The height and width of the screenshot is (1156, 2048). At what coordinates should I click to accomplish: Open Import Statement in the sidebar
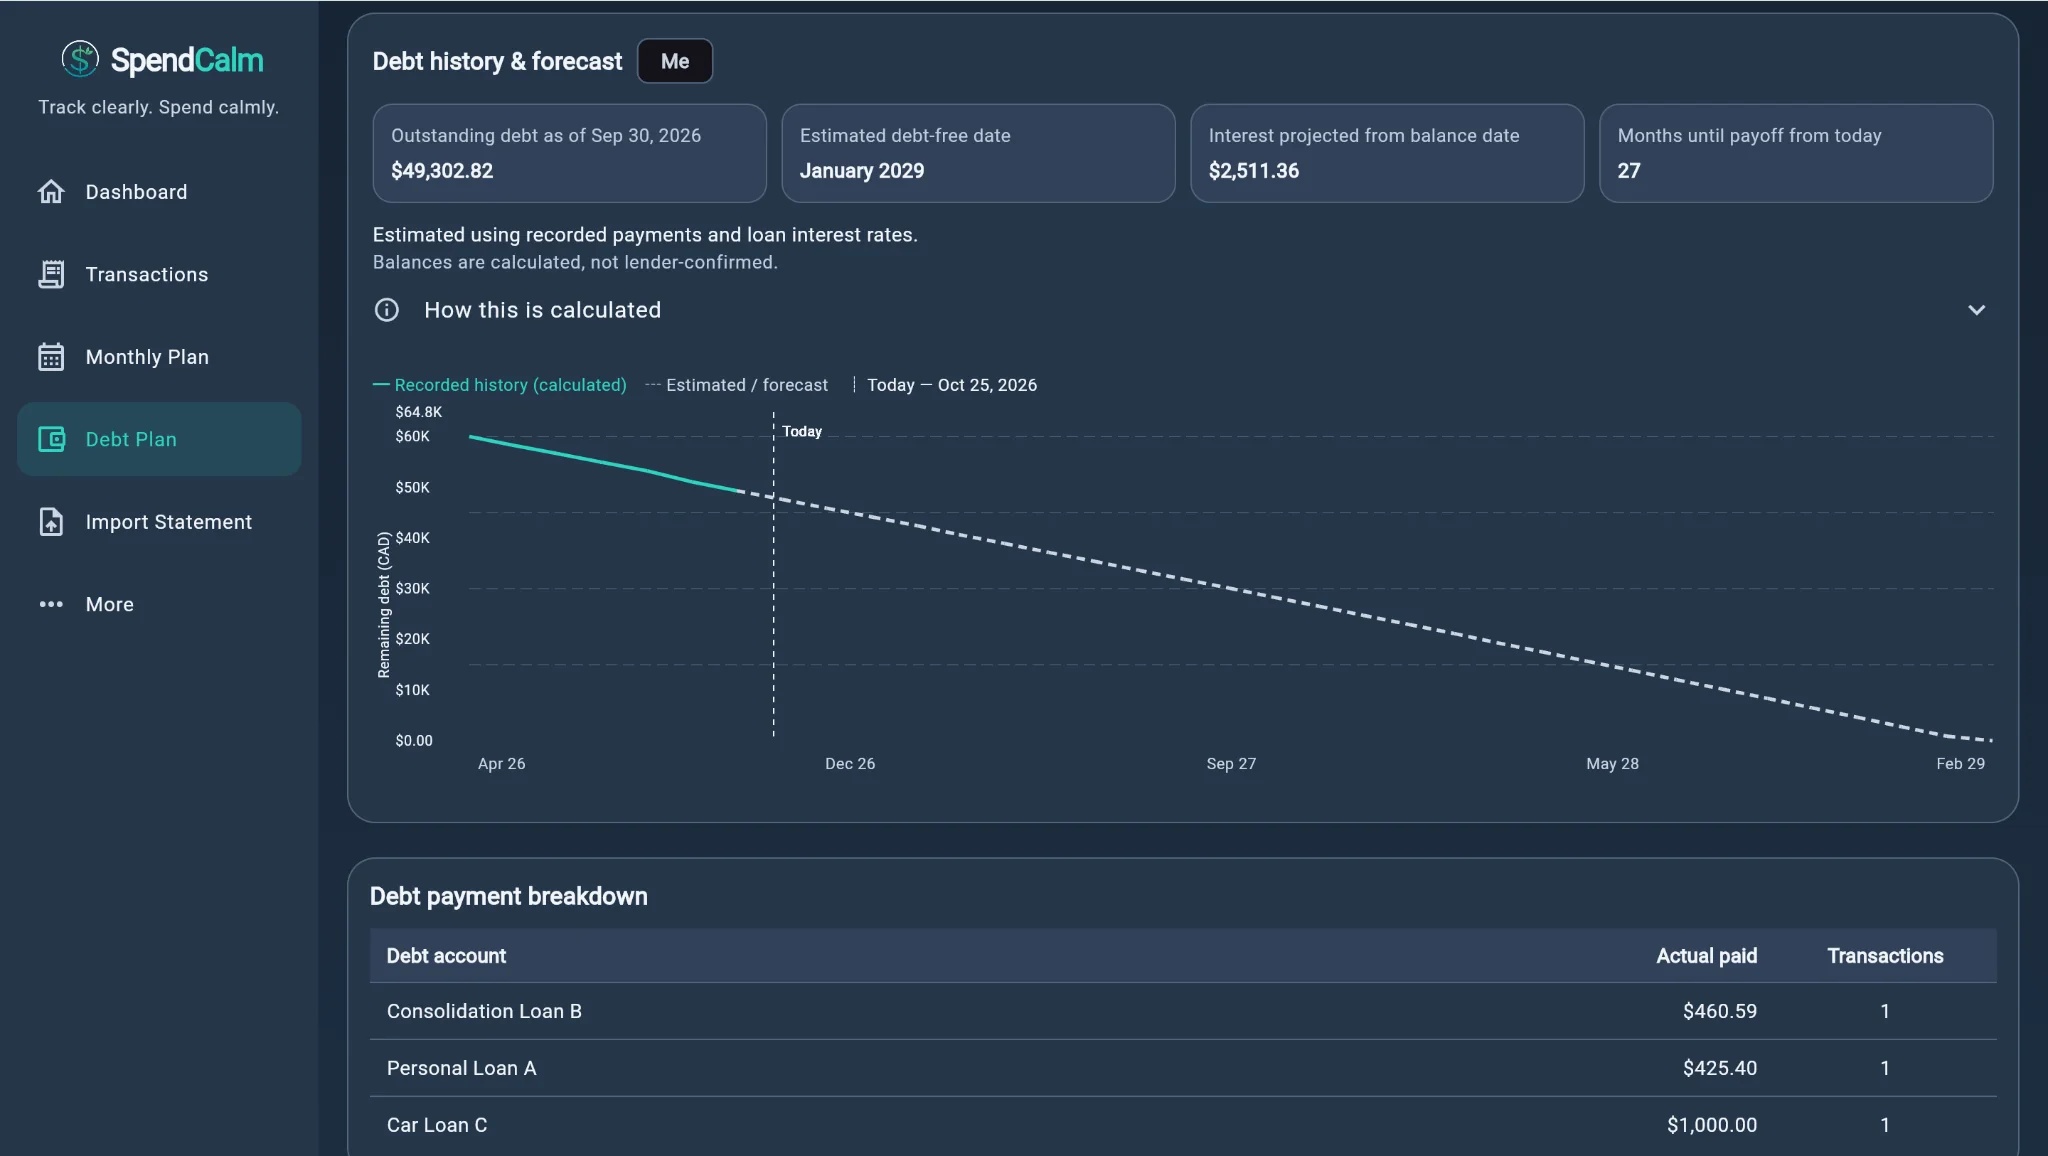coord(159,522)
